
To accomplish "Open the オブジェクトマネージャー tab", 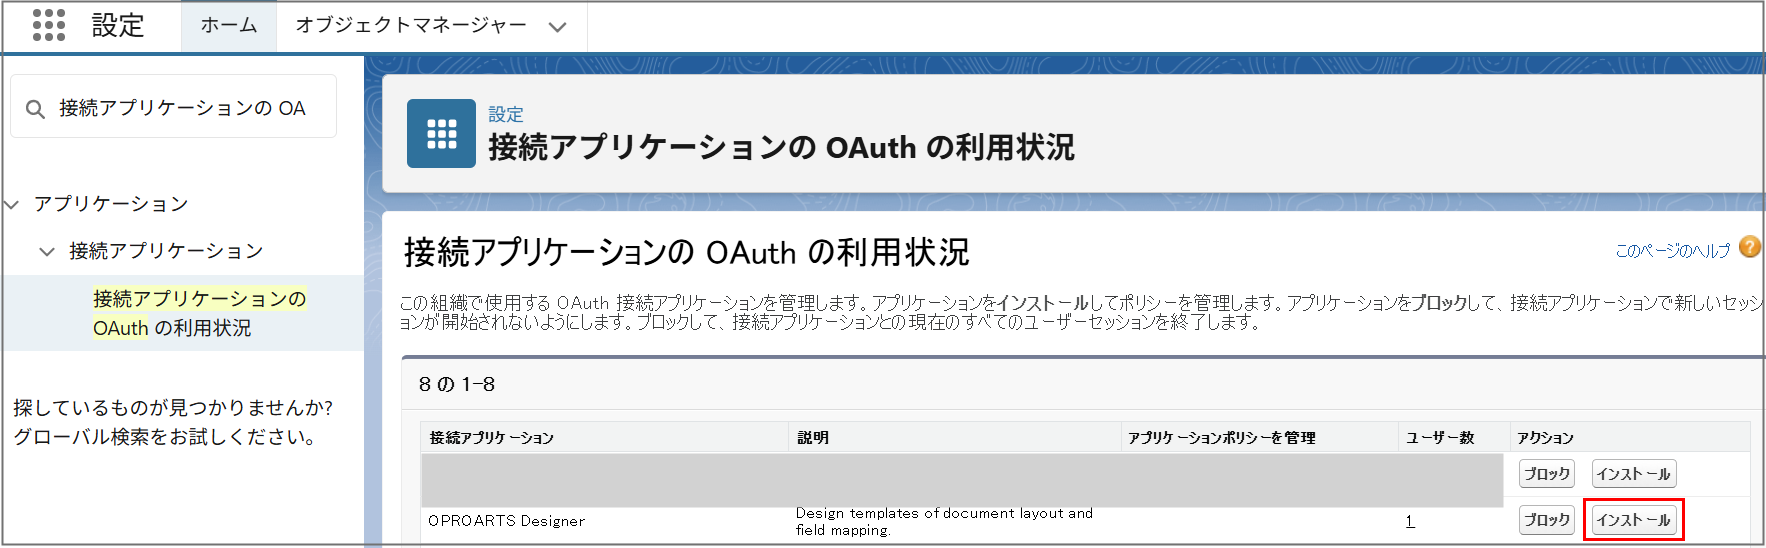I will pyautogui.click(x=410, y=26).
